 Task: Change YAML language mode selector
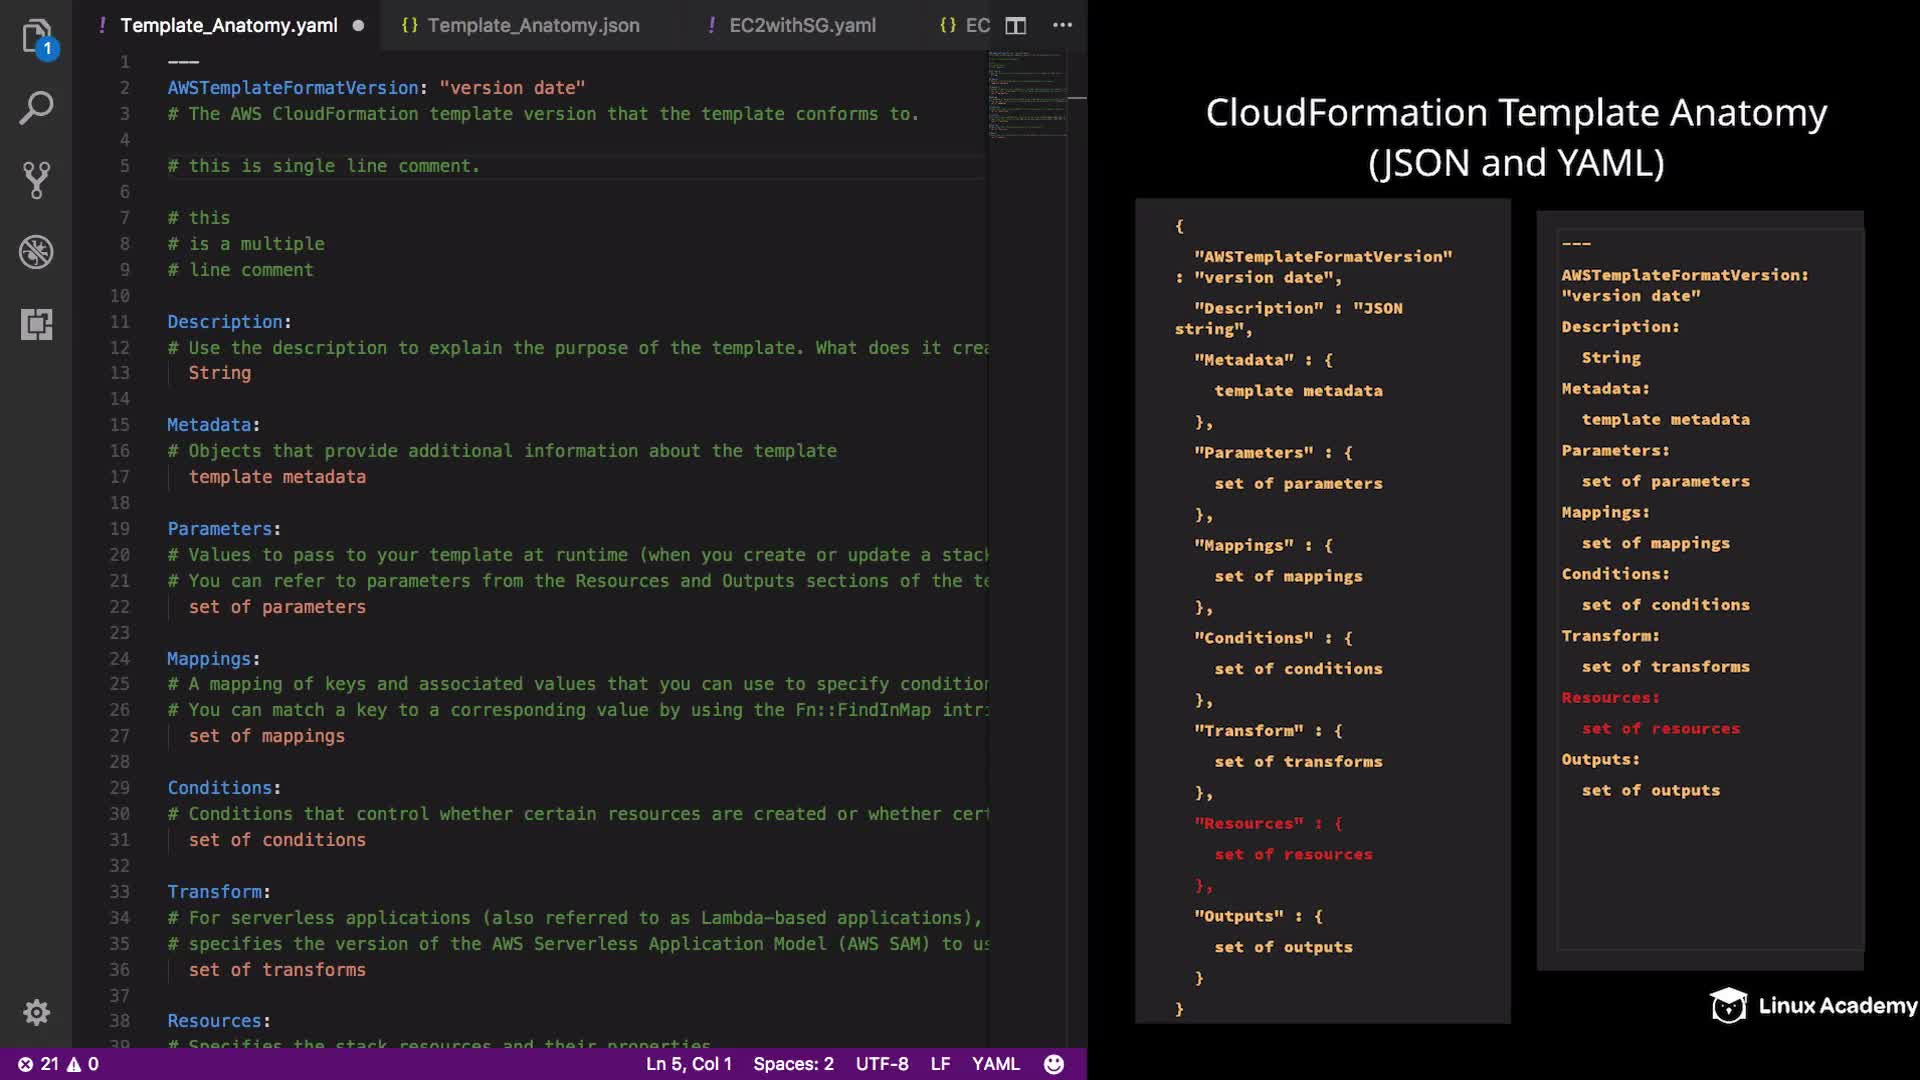pyautogui.click(x=995, y=1064)
